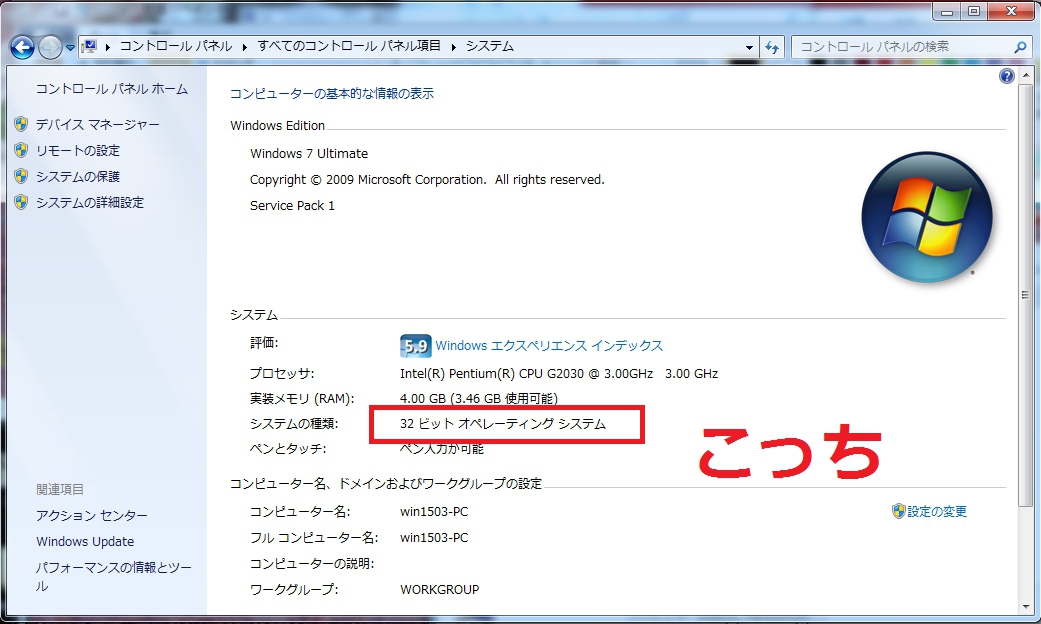This screenshot has width=1041, height=624.
Task: Click すべてのコントロール パネル項目 breadcrumb
Action: (x=349, y=46)
